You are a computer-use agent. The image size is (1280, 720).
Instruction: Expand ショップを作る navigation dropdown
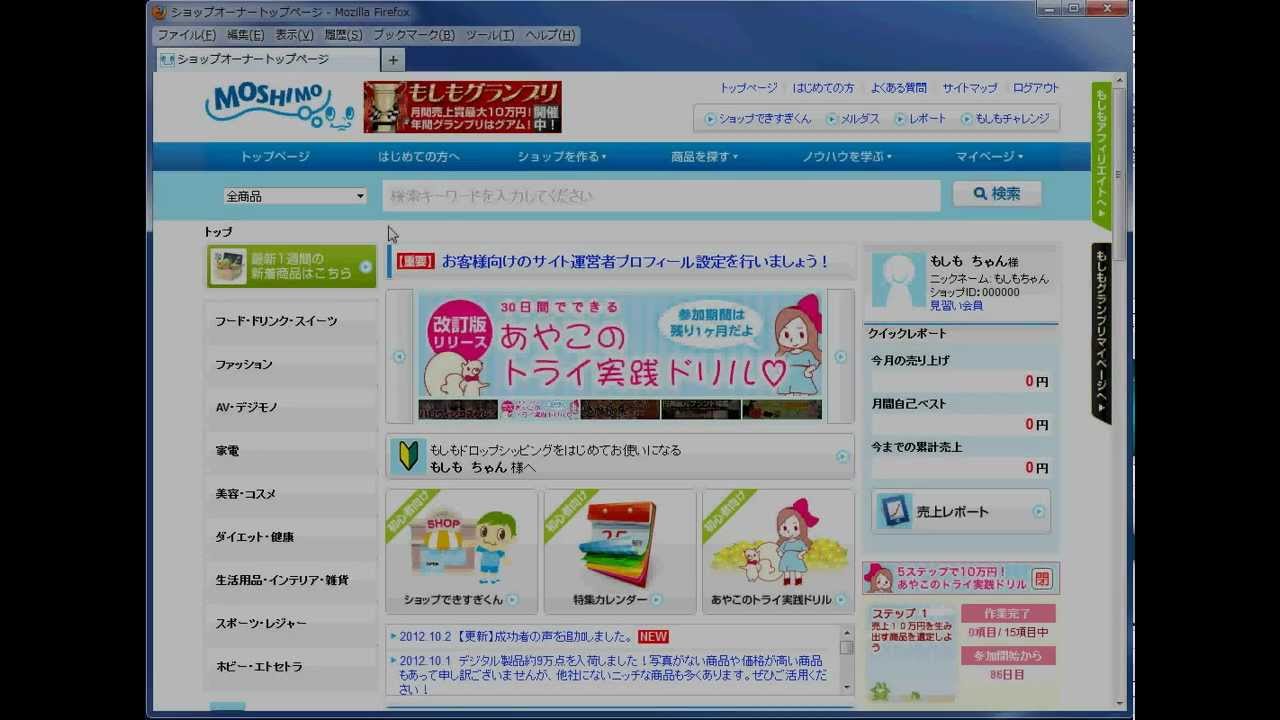tap(562, 157)
